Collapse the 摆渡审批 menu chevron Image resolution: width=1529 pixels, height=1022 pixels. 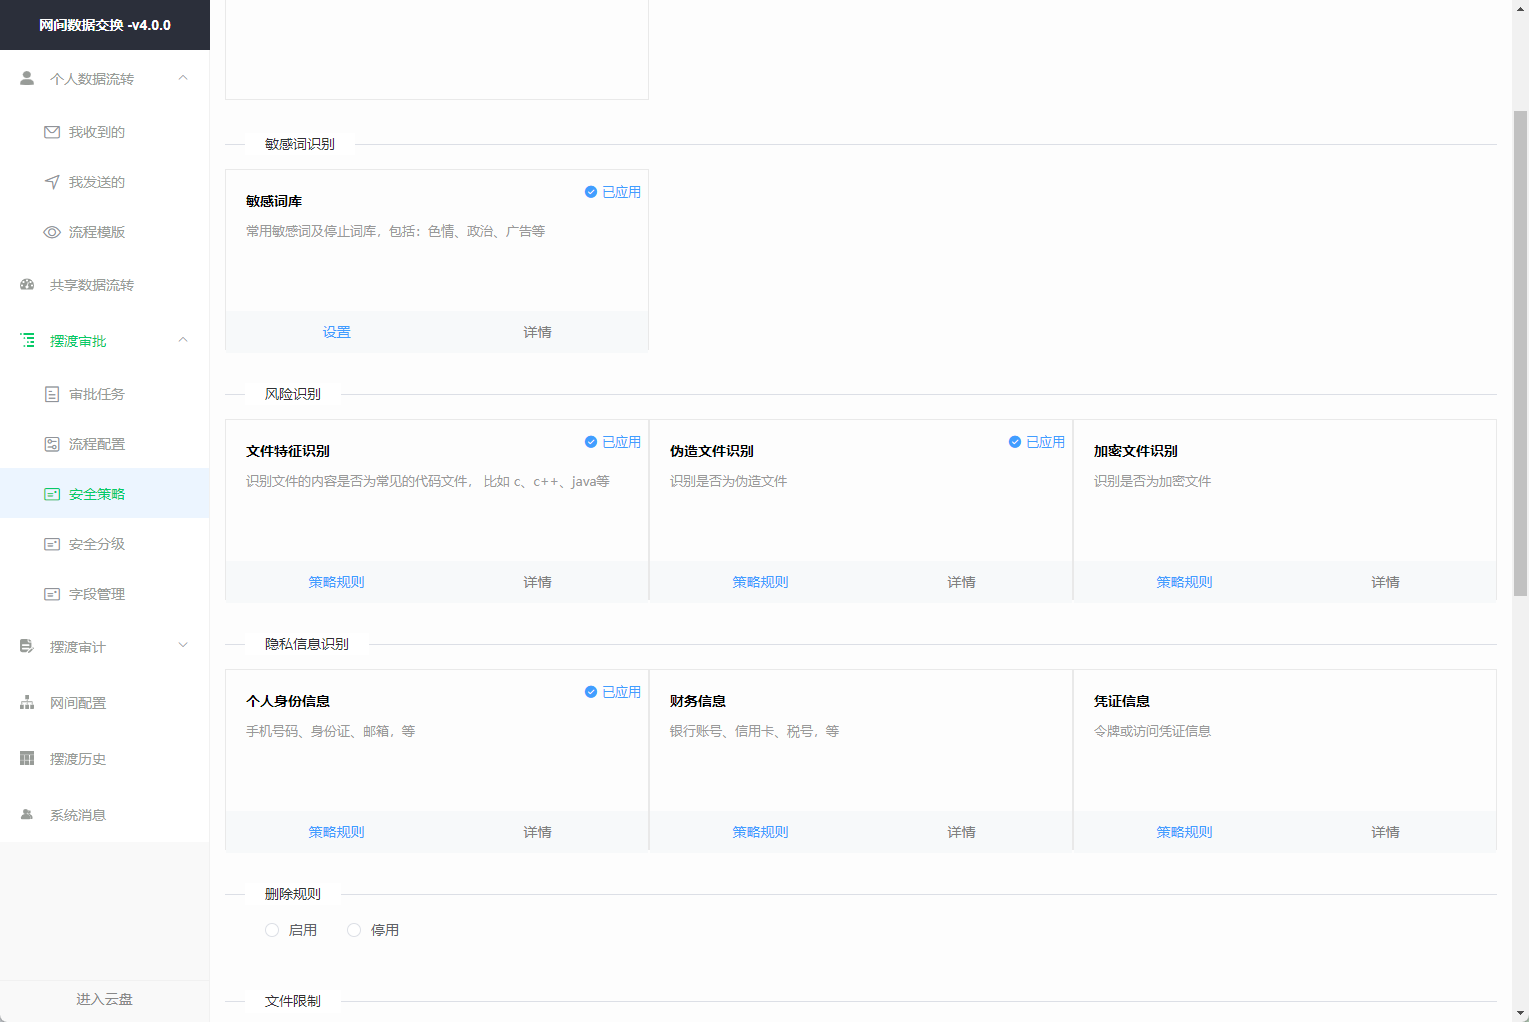[183, 340]
